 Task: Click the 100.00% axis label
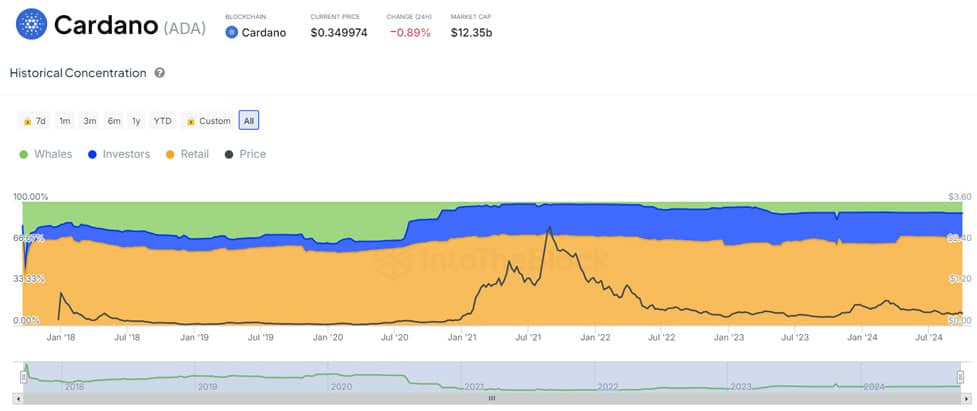[31, 197]
